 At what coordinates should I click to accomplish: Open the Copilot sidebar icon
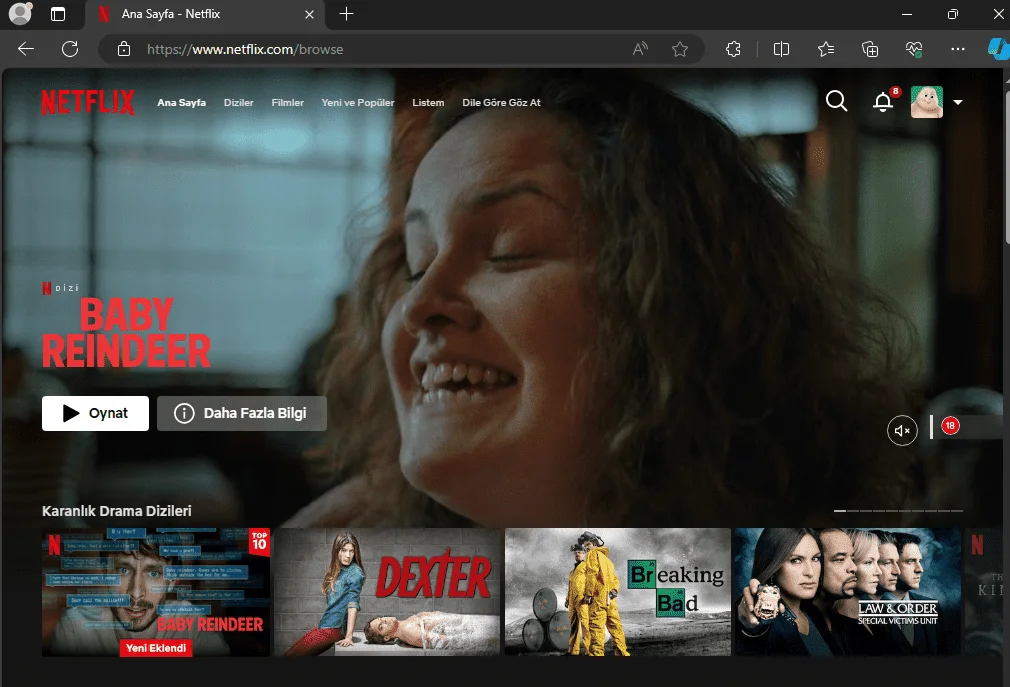pyautogui.click(x=998, y=49)
